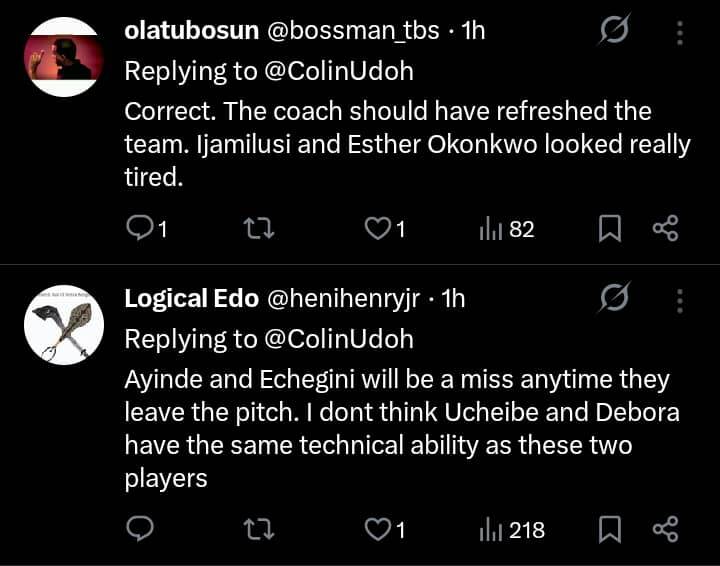The image size is (720, 566).
Task: Reply to Logical Edo's tweet
Action: (140, 528)
